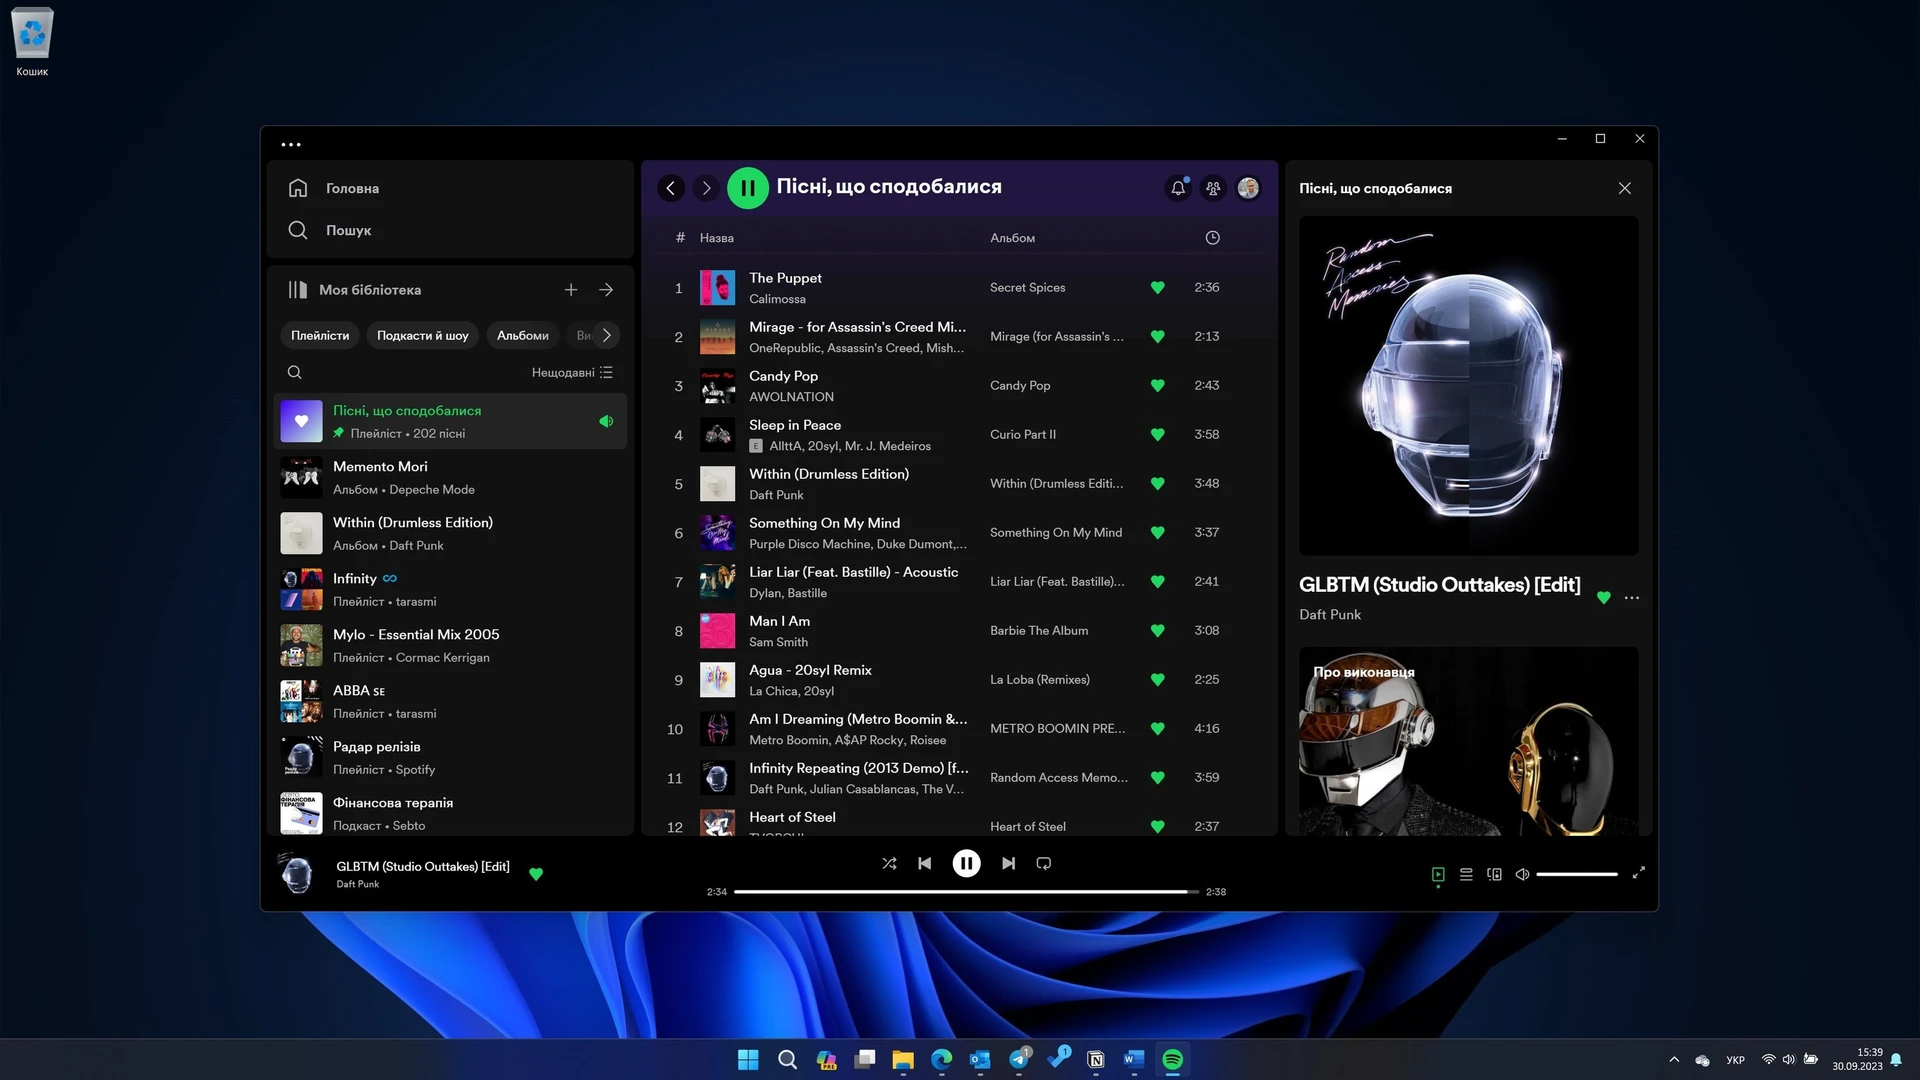Click Random Access Memories cover art
This screenshot has height=1080, width=1920.
(1468, 386)
